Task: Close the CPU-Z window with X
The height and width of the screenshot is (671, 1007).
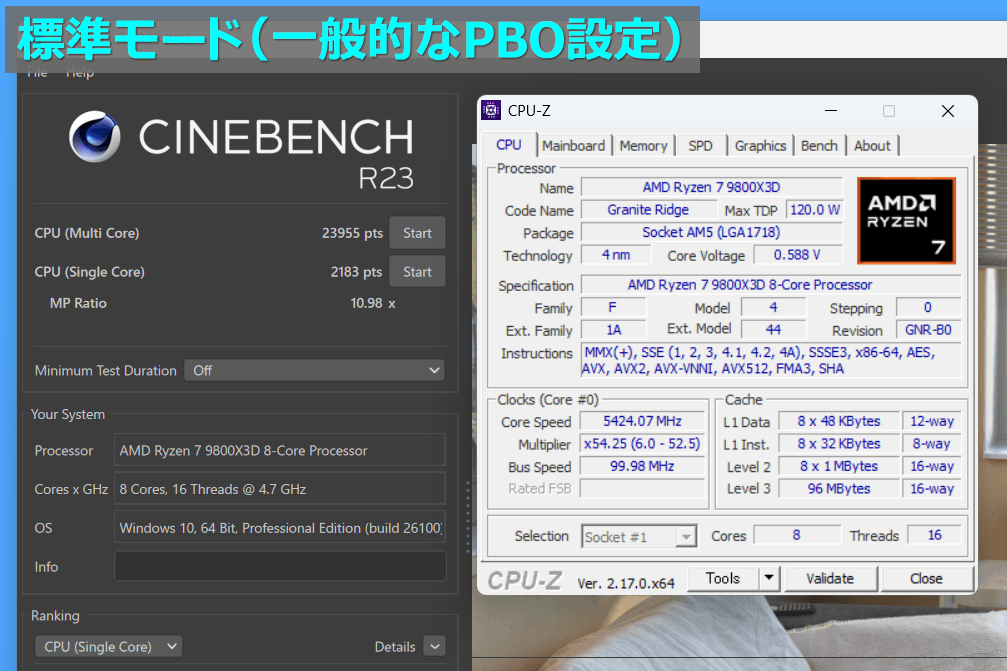Action: click(x=947, y=111)
